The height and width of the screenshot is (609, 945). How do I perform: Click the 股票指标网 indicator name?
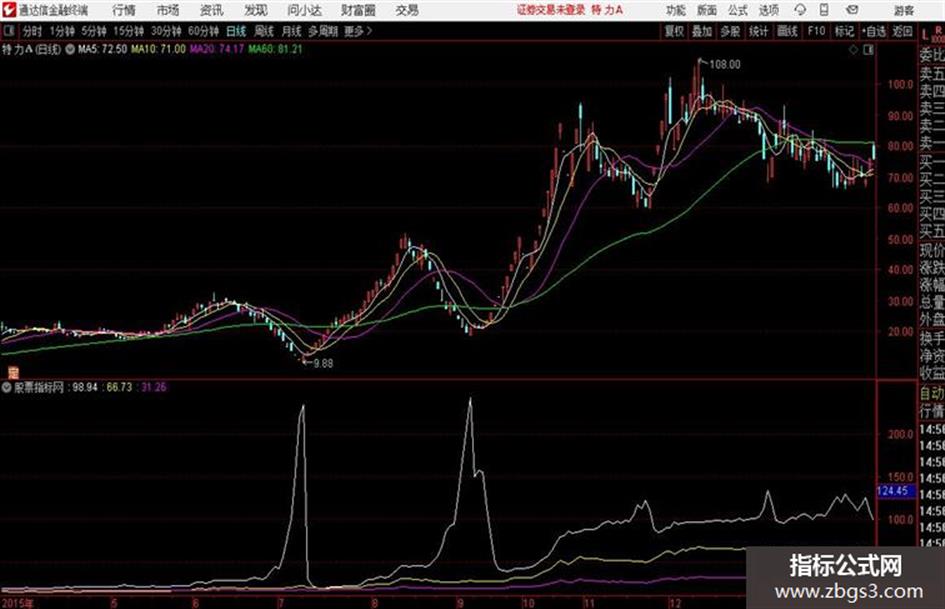[39, 387]
